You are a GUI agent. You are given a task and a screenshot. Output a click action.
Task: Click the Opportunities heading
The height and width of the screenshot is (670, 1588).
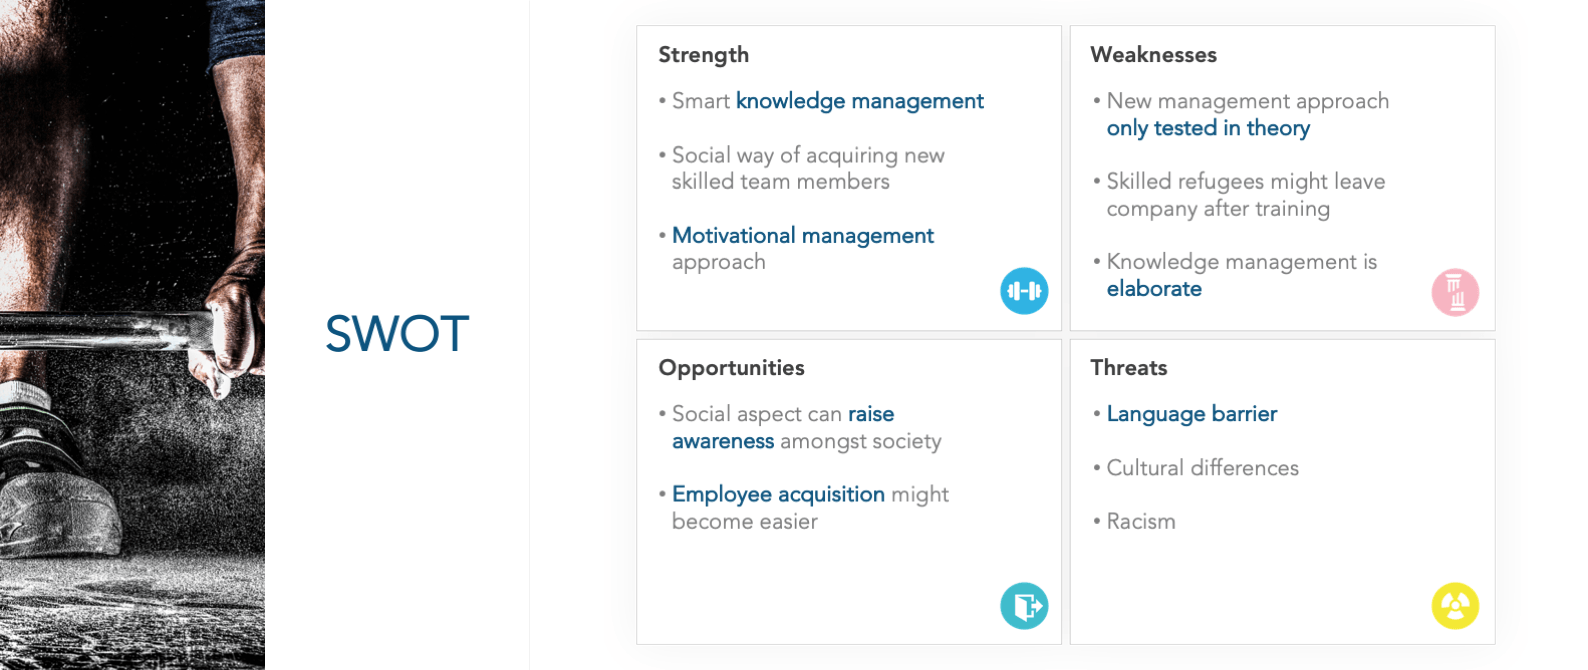point(731,368)
